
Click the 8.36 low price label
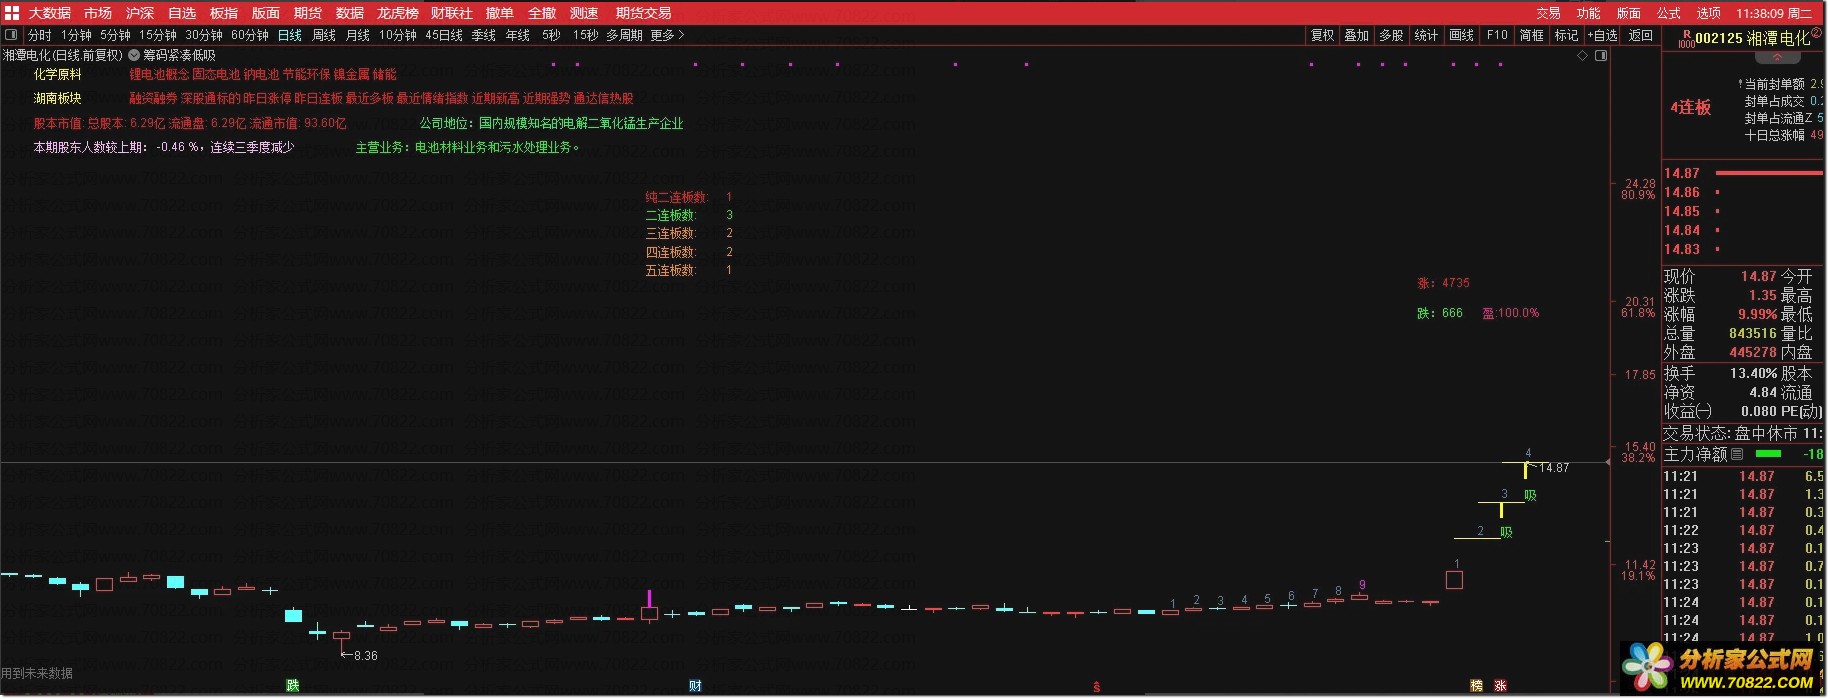click(x=366, y=656)
